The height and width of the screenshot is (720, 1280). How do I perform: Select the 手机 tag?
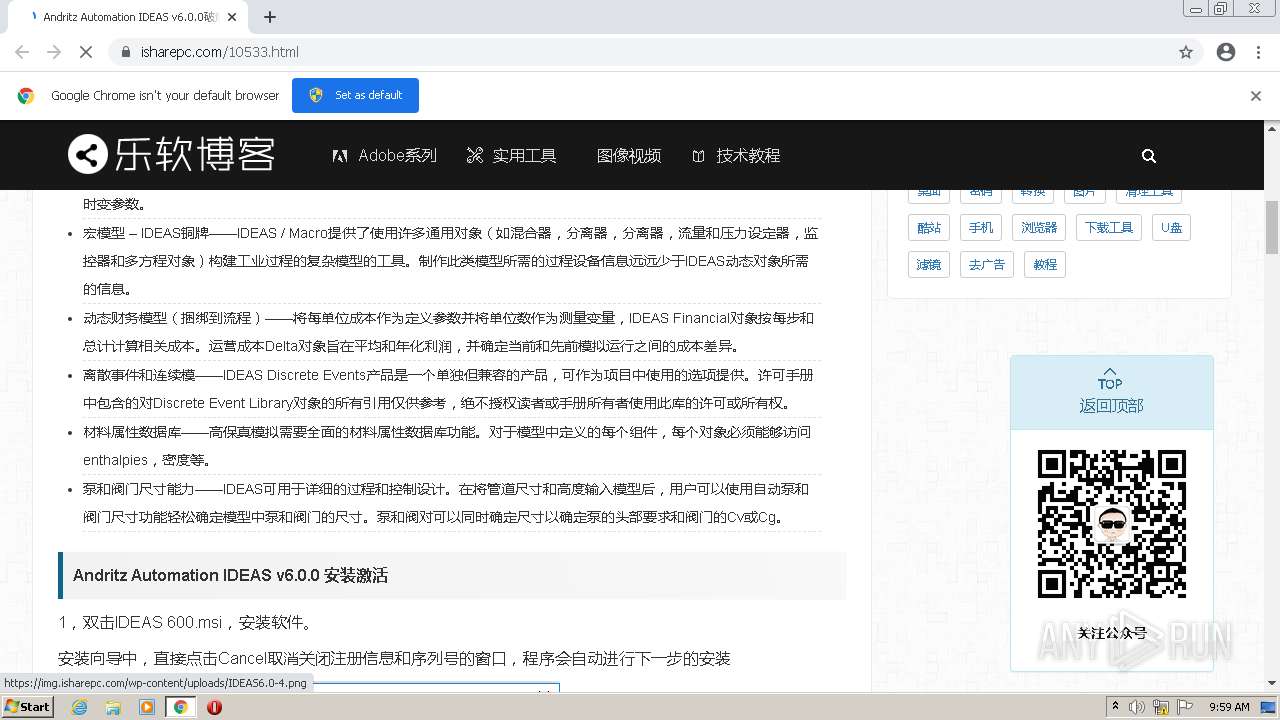(981, 228)
